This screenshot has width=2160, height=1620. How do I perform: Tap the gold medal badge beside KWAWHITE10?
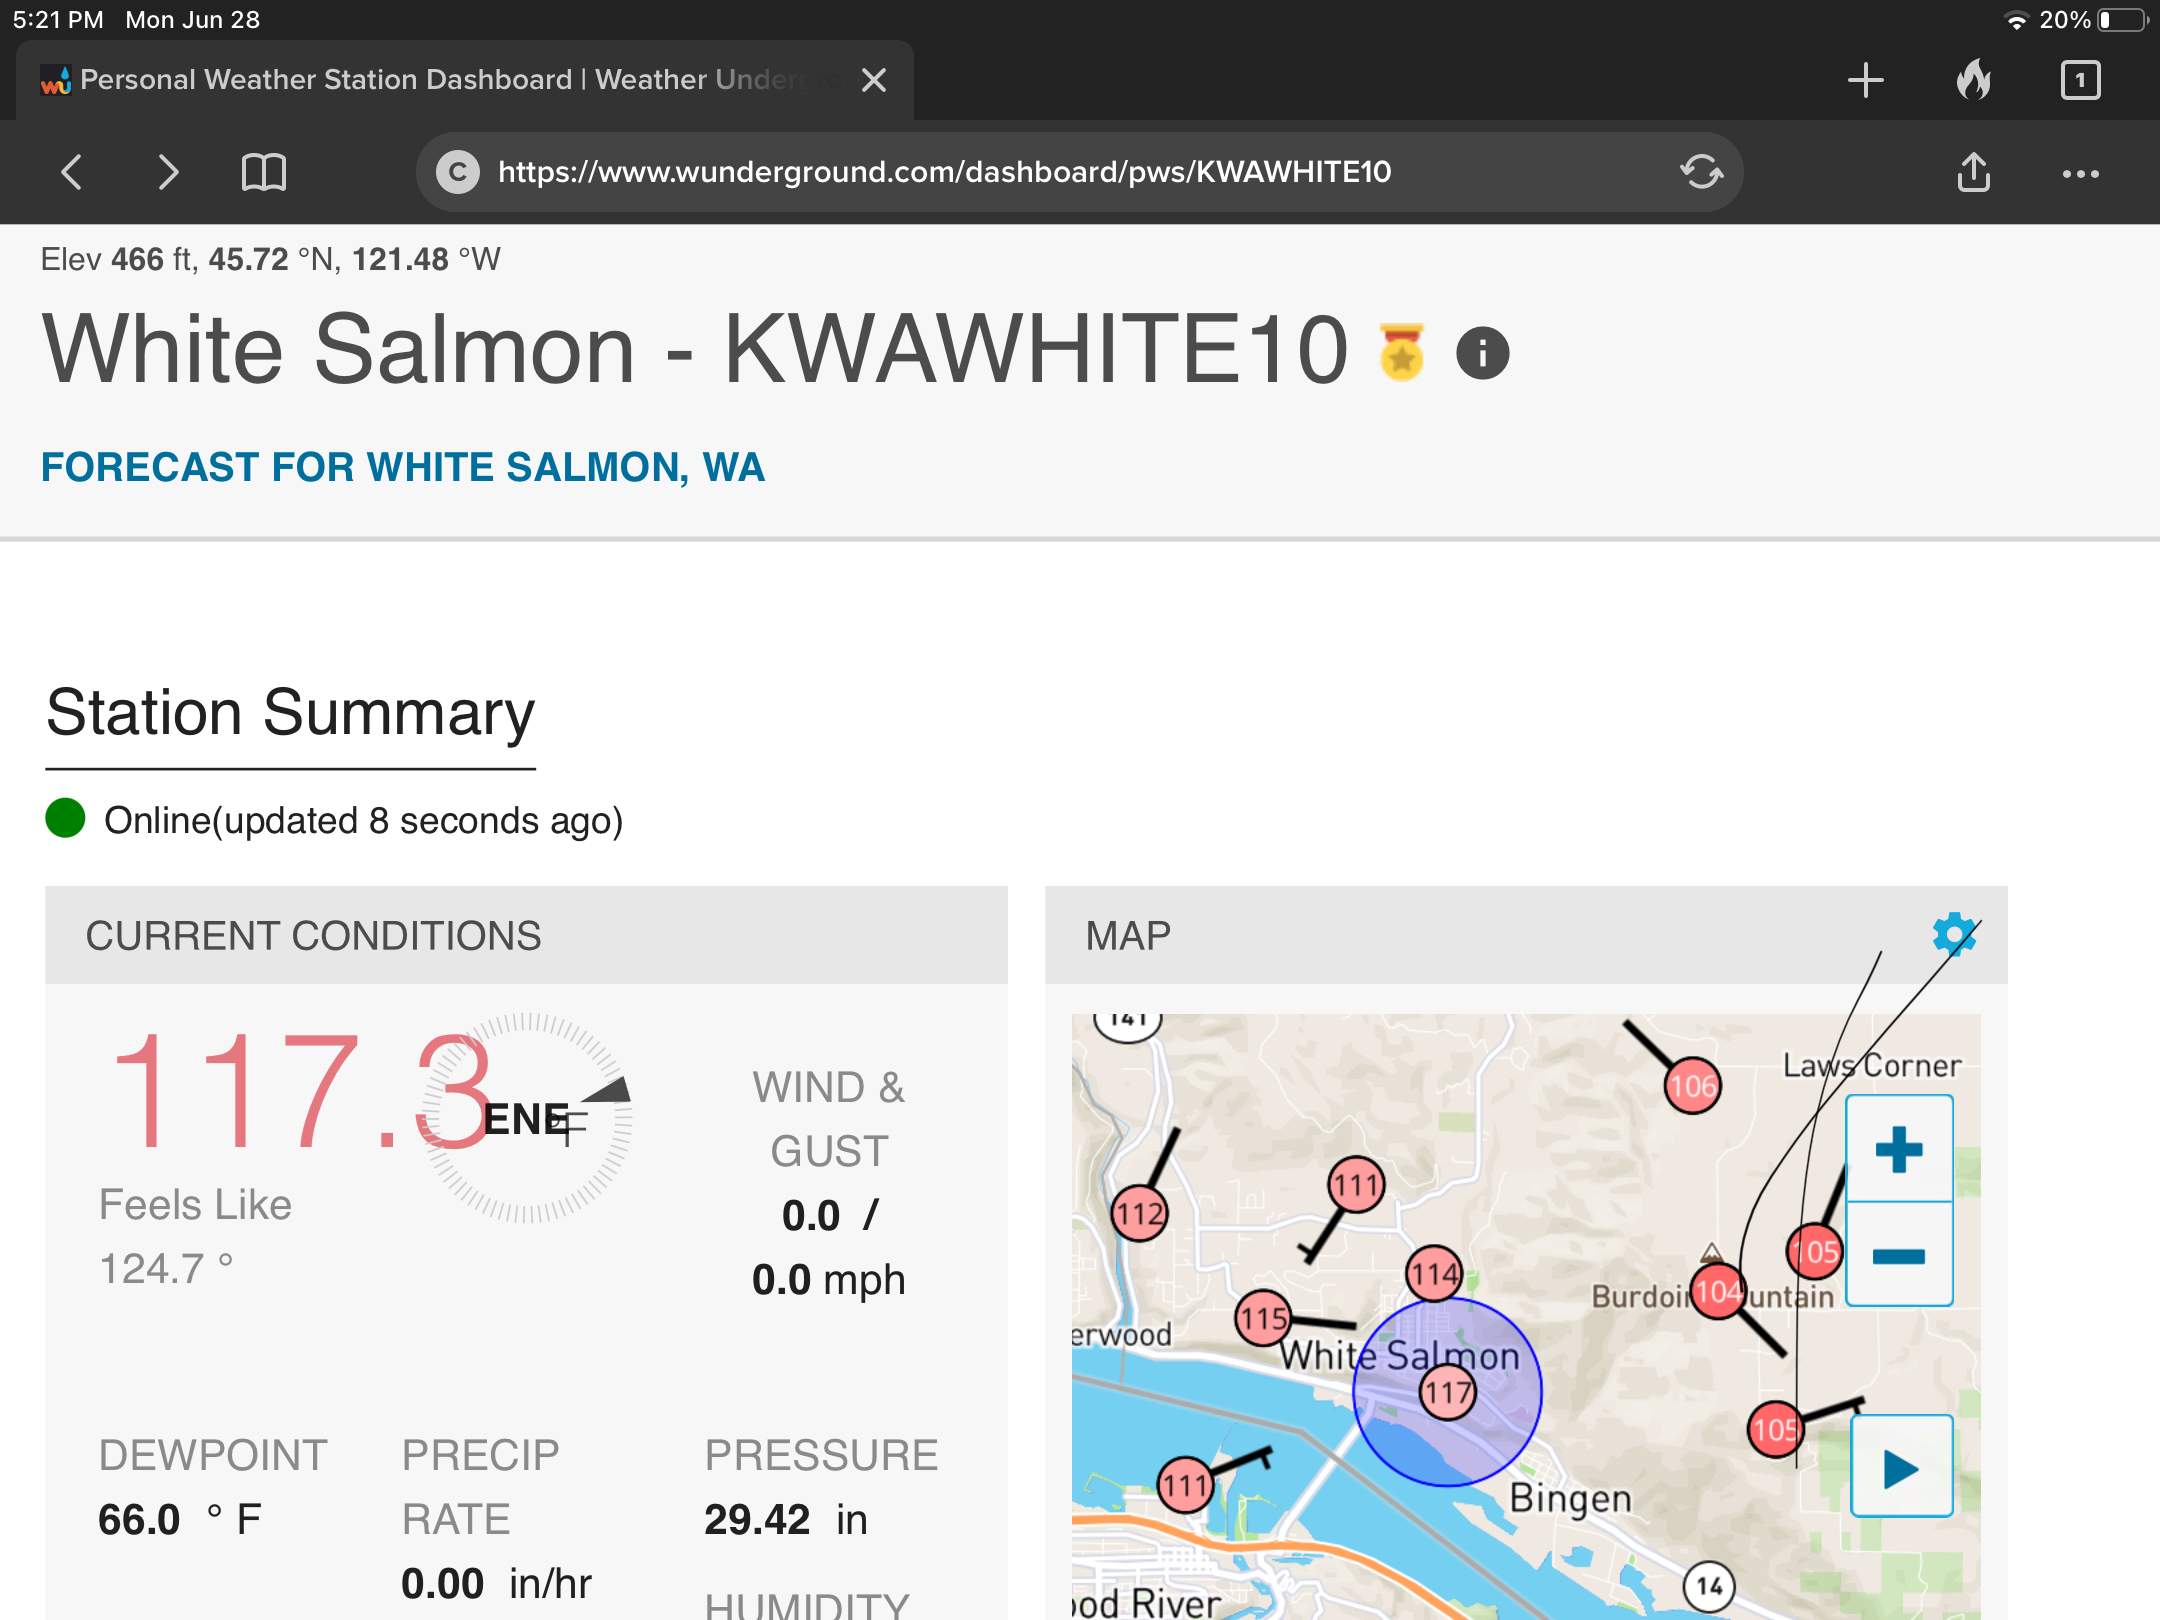point(1401,352)
